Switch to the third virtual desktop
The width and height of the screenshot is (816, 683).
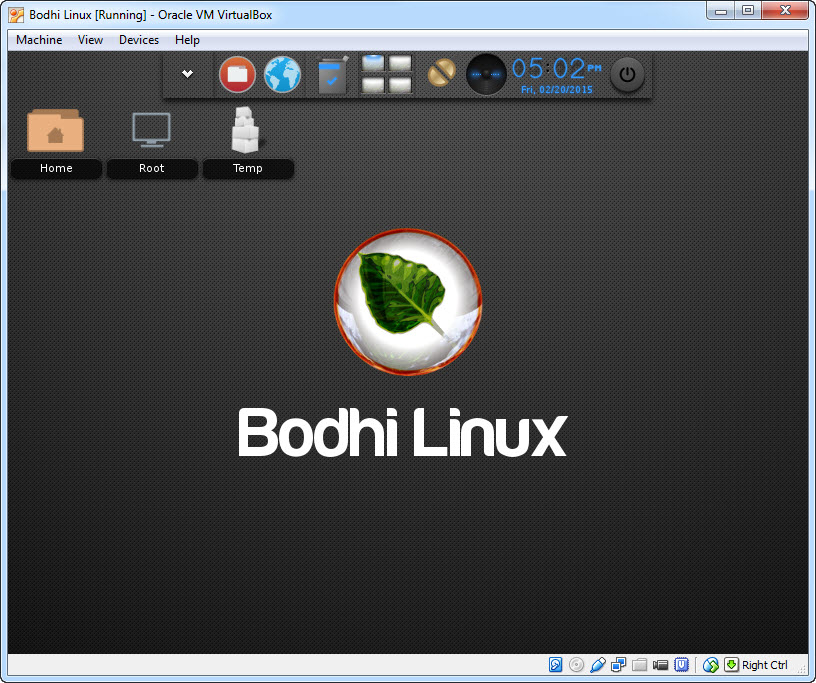coord(373,85)
